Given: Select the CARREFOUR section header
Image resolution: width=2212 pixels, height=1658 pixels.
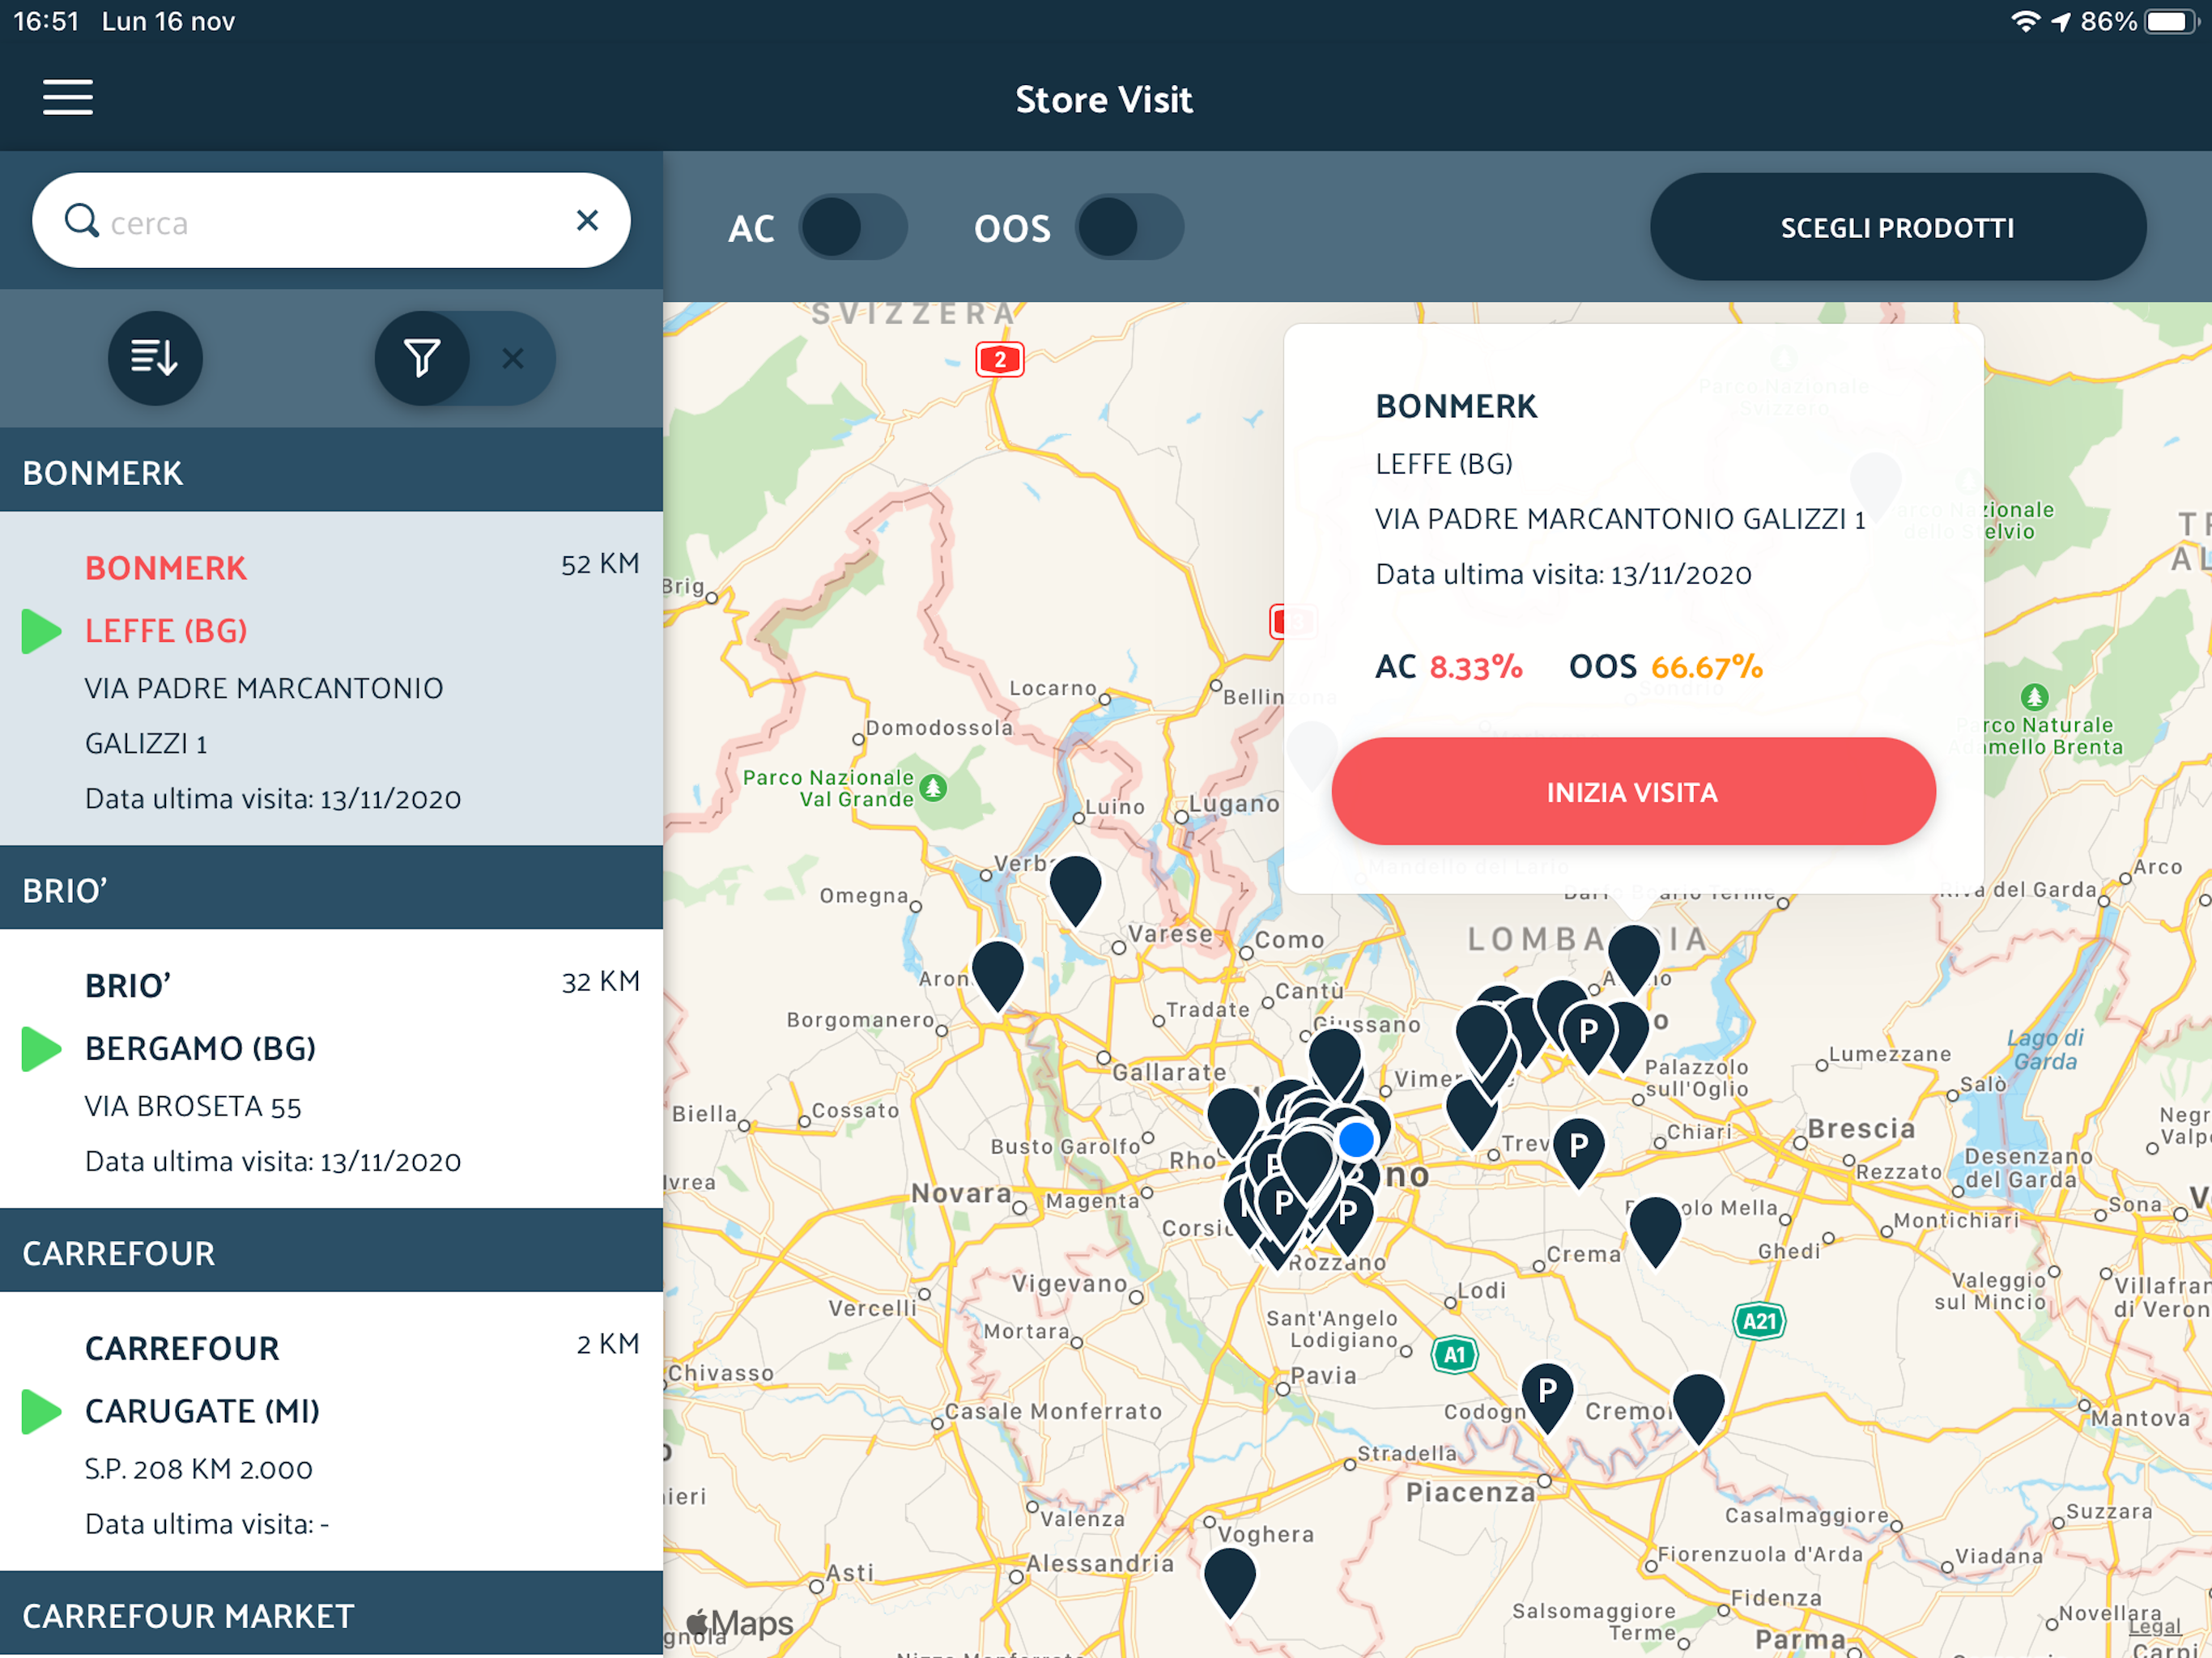Looking at the screenshot, I should tap(331, 1251).
